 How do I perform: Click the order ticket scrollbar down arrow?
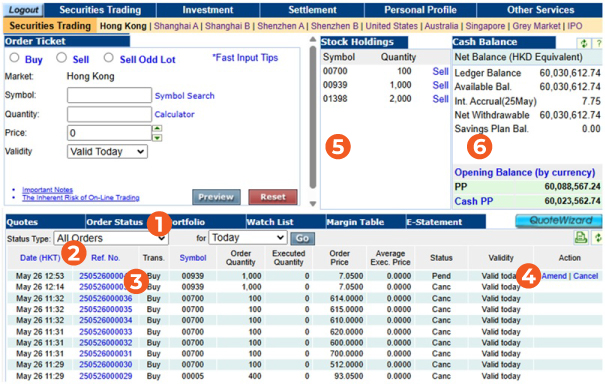tap(313, 204)
